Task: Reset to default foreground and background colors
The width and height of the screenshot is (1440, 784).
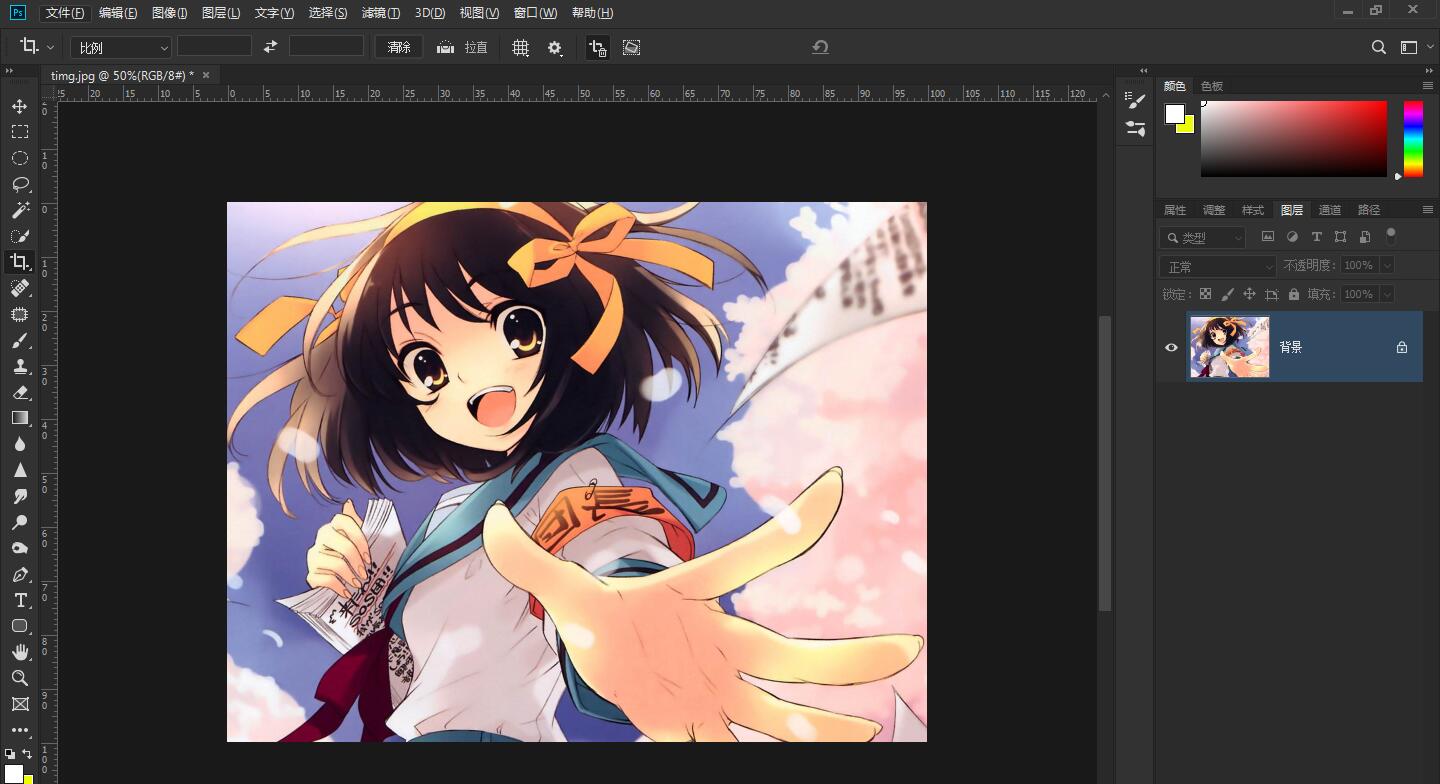Action: (9, 753)
